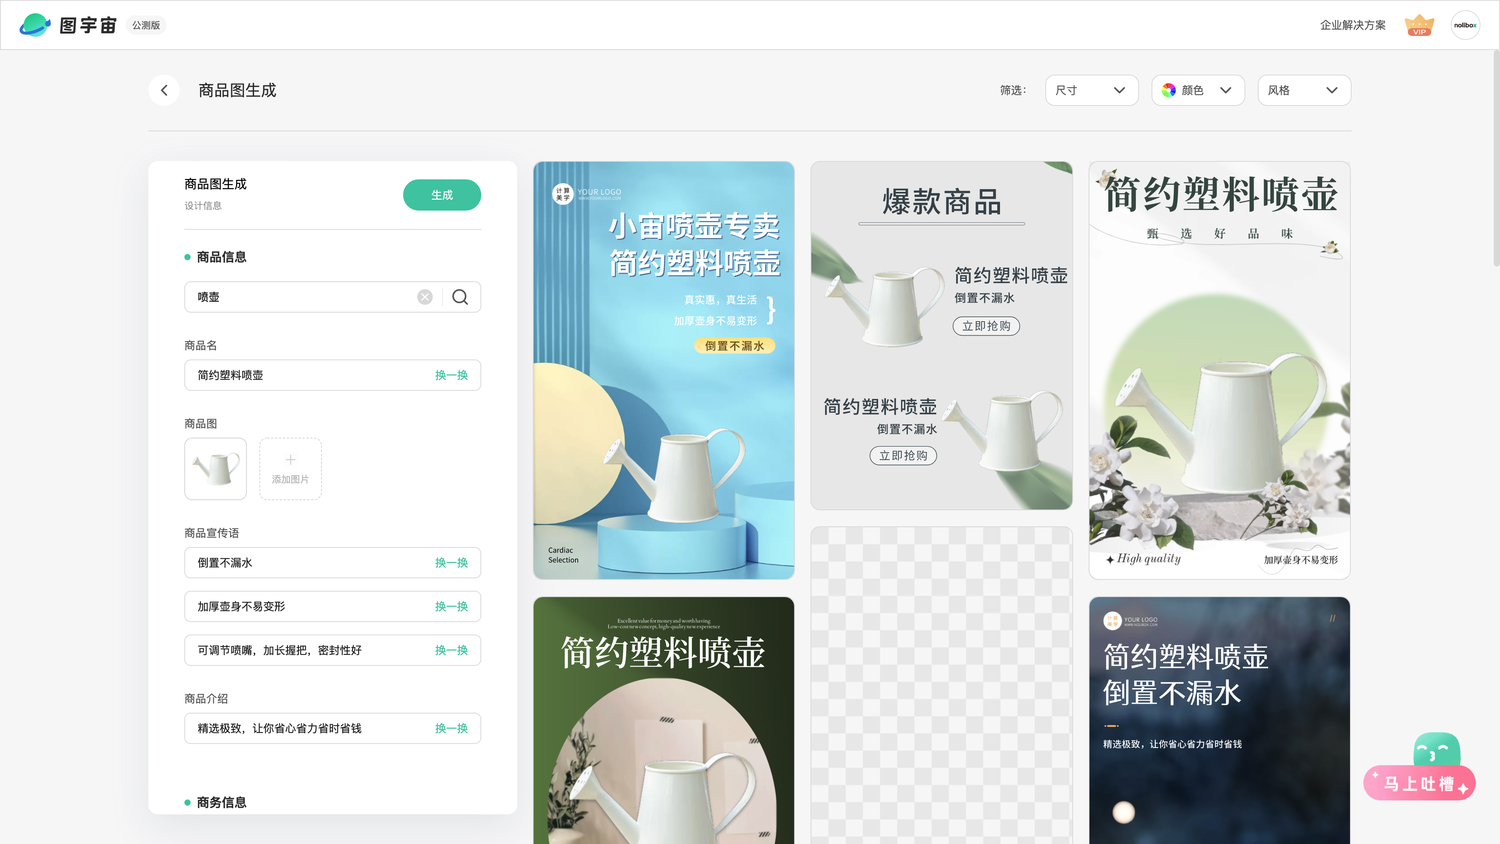Open the nolibox user avatar
Viewport: 1500px width, 844px height.
[x=1465, y=25]
